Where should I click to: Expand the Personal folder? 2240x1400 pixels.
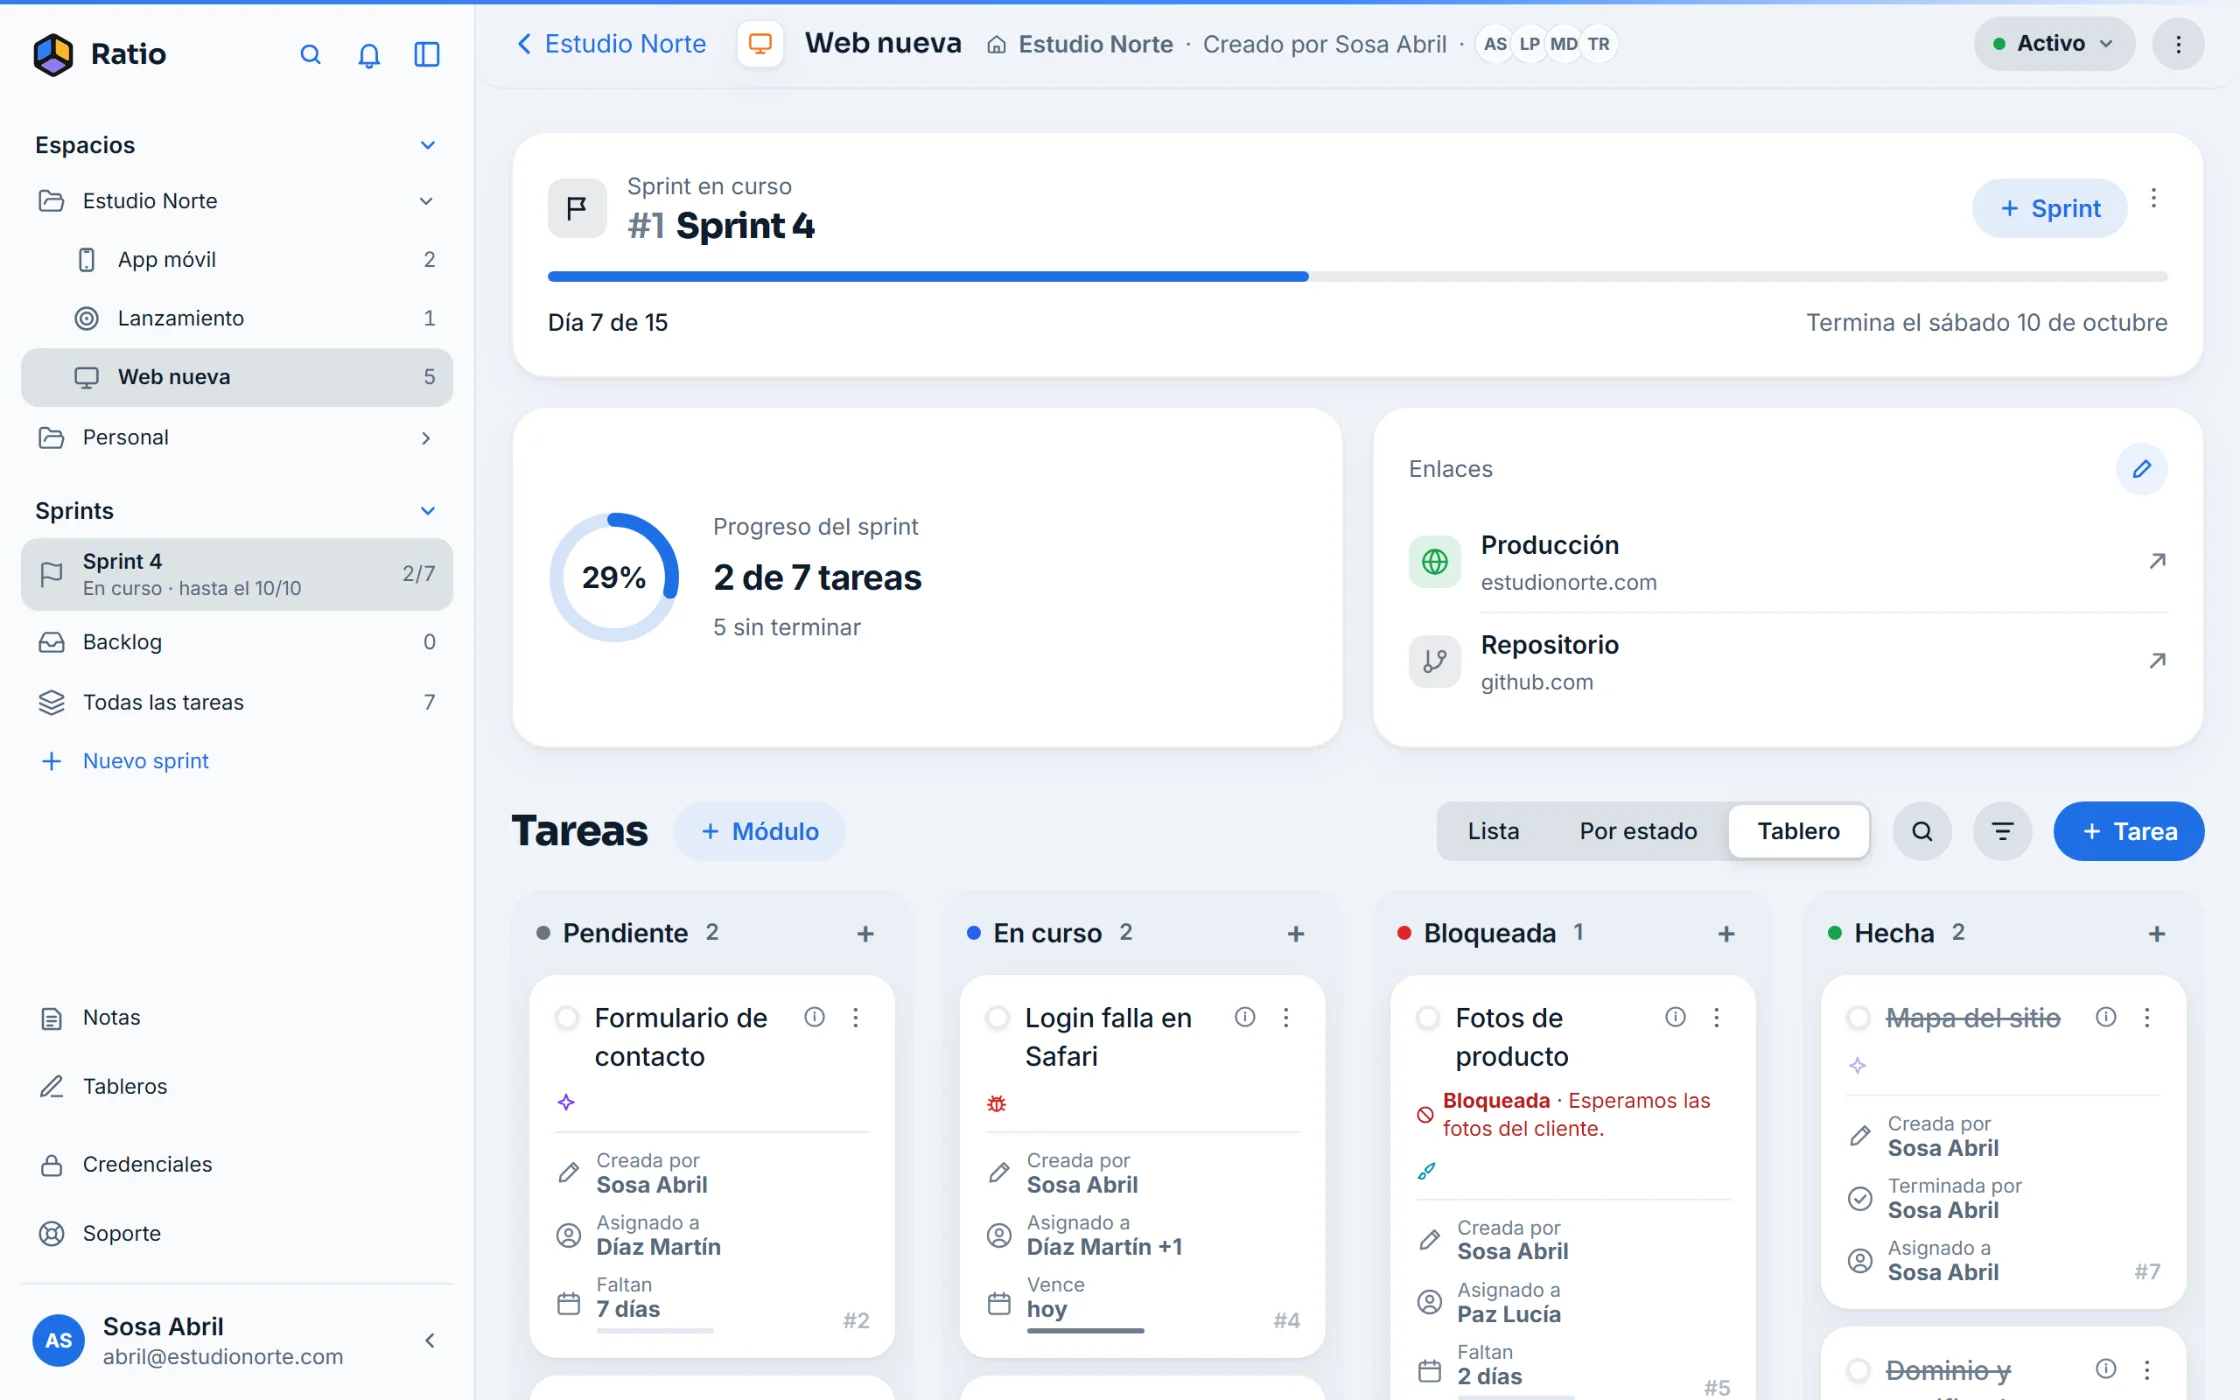pos(426,438)
